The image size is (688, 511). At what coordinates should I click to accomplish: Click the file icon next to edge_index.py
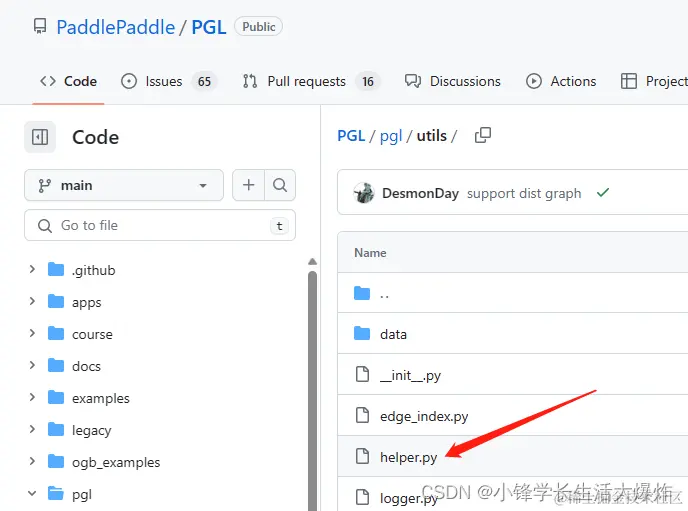[362, 415]
